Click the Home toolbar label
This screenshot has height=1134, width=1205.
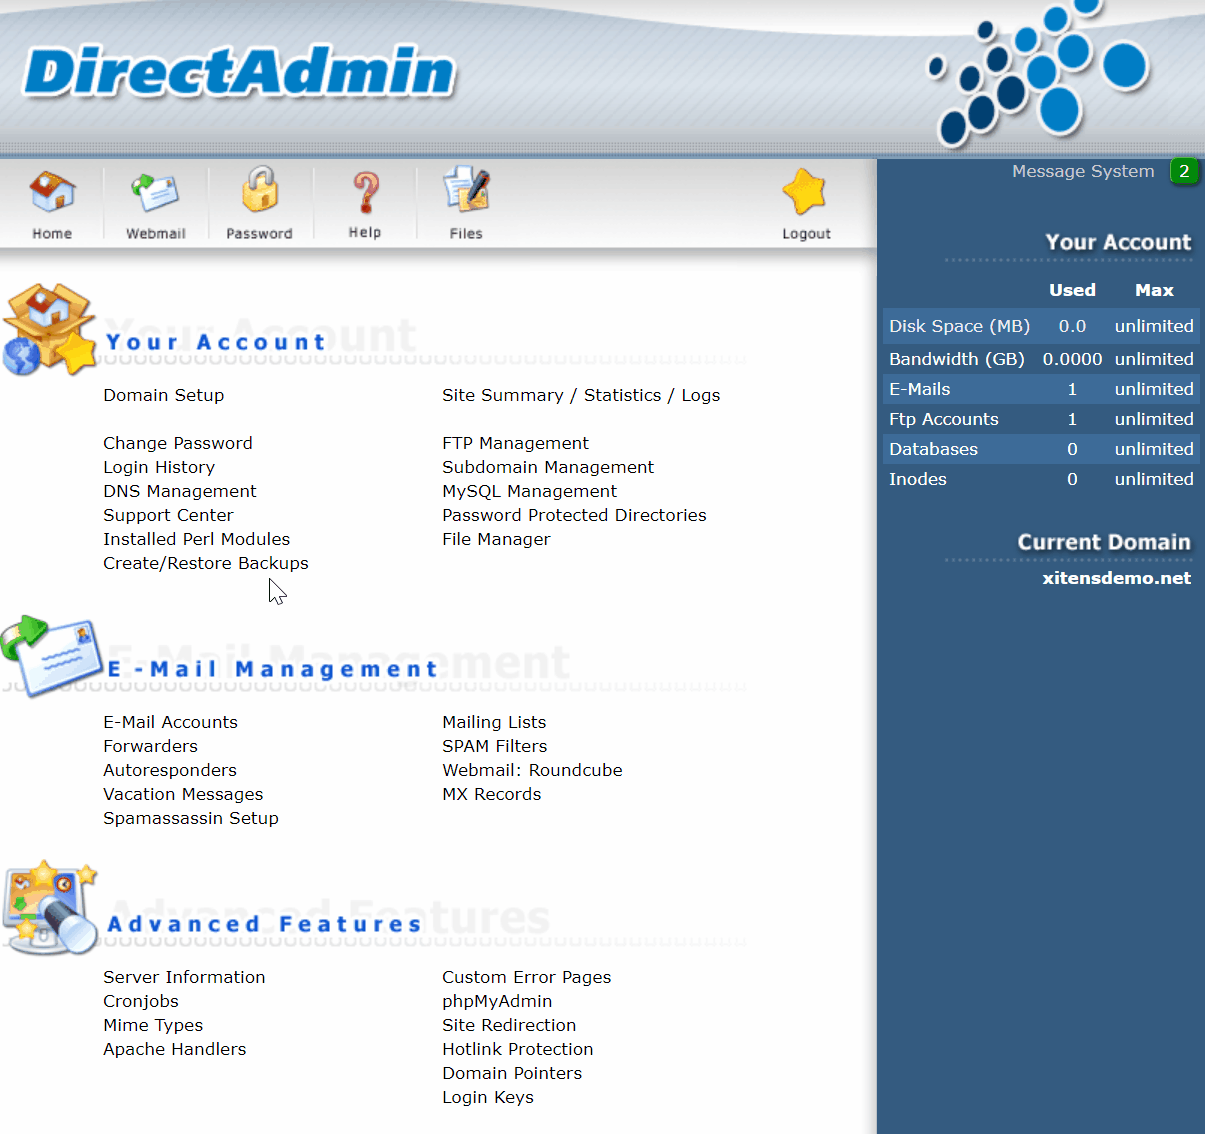pyautogui.click(x=52, y=233)
